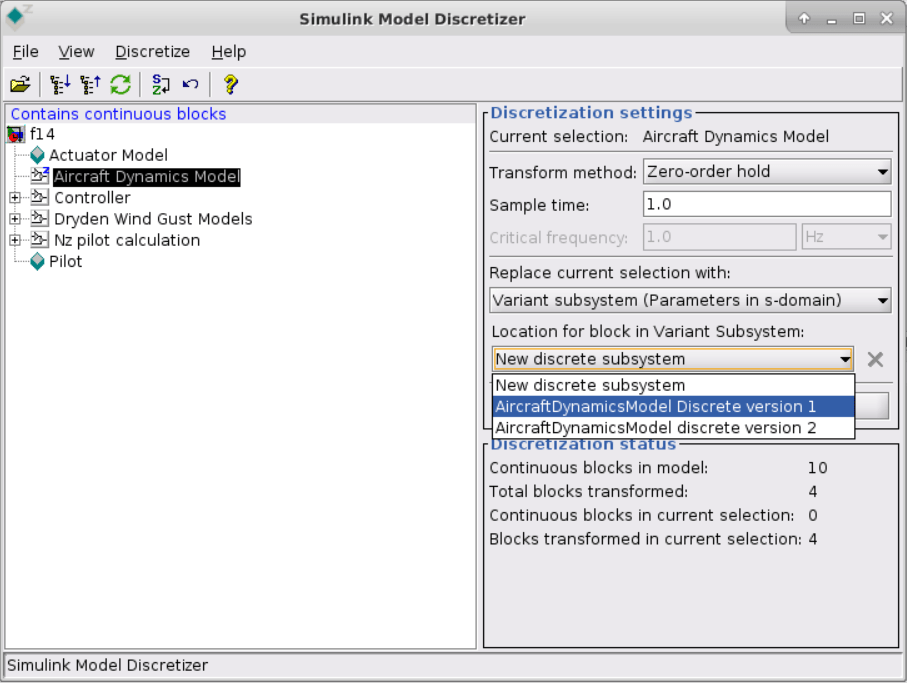Screen dimensions: 907x683
Task: Open the Replace current selection dropdown
Action: 690,301
